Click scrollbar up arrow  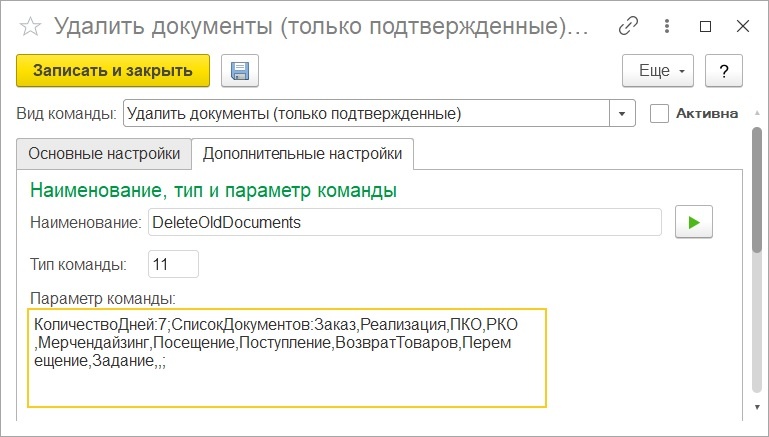[x=758, y=113]
